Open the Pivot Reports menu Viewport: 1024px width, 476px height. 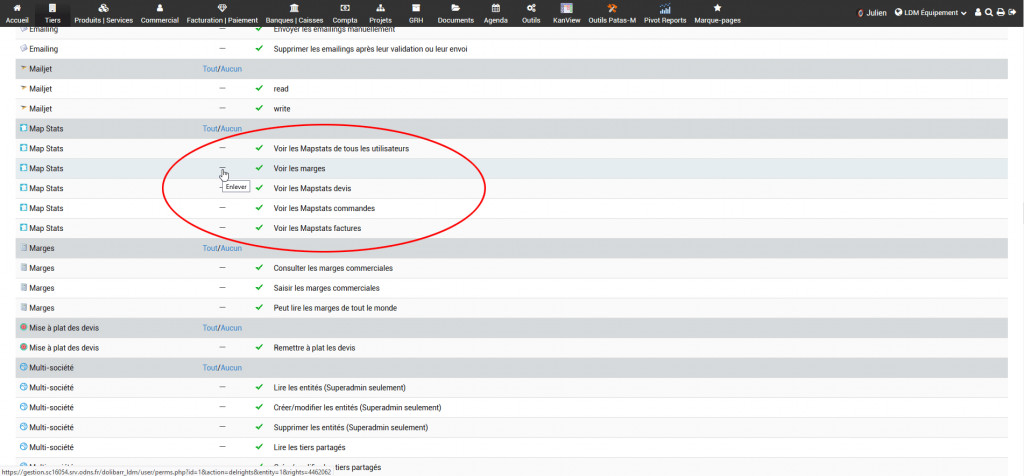[x=665, y=13]
